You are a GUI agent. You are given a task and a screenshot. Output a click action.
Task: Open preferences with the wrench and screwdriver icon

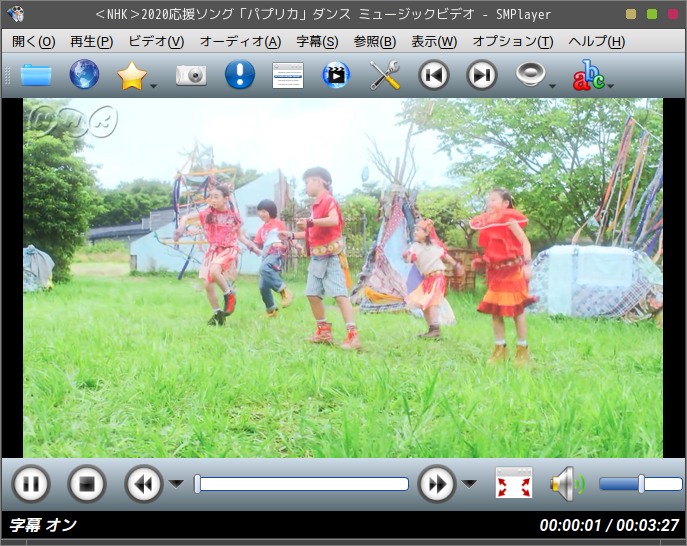coord(385,75)
